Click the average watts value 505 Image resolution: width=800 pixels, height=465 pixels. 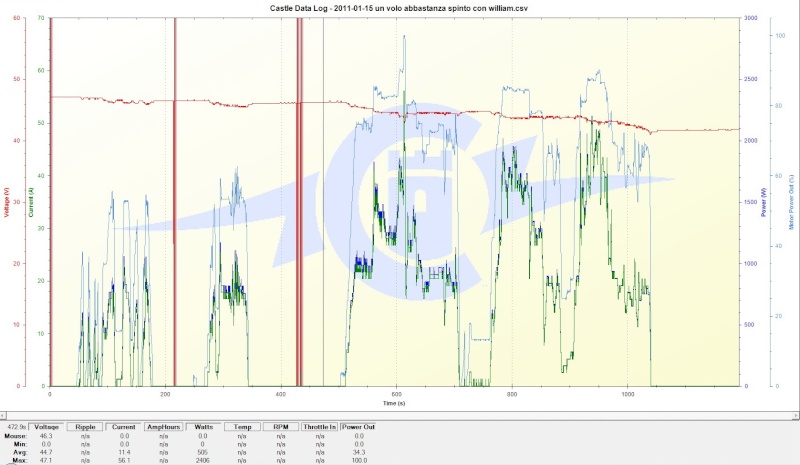pyautogui.click(x=203, y=452)
